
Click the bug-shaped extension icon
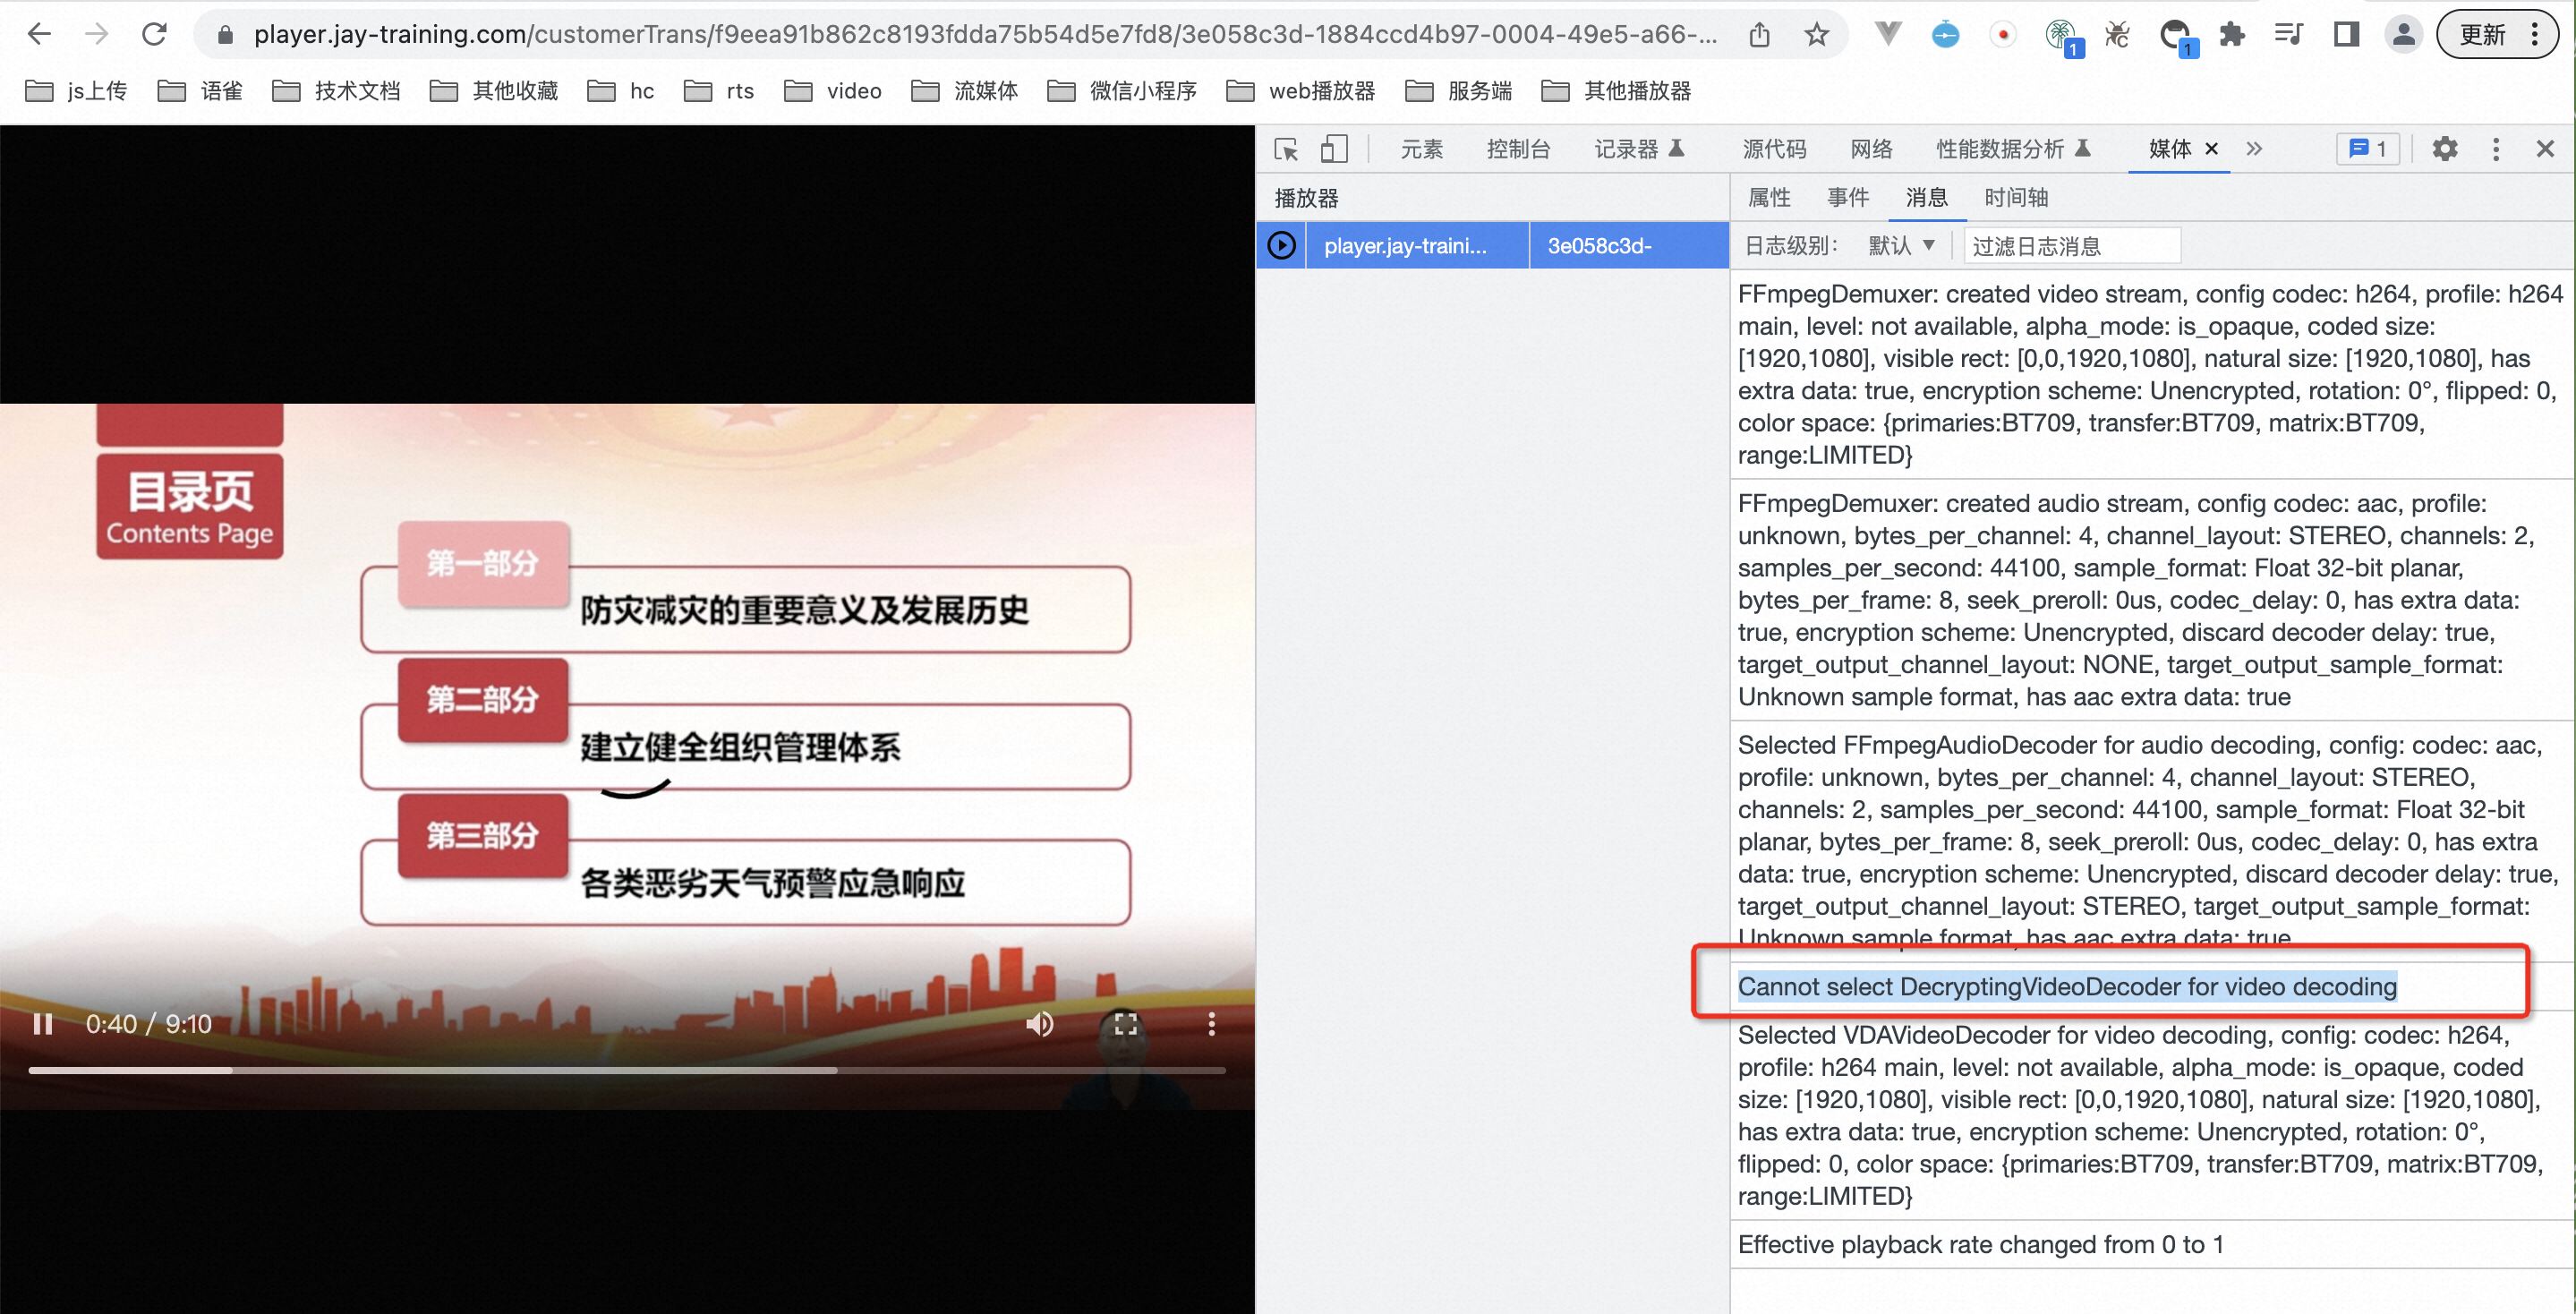coord(2116,35)
